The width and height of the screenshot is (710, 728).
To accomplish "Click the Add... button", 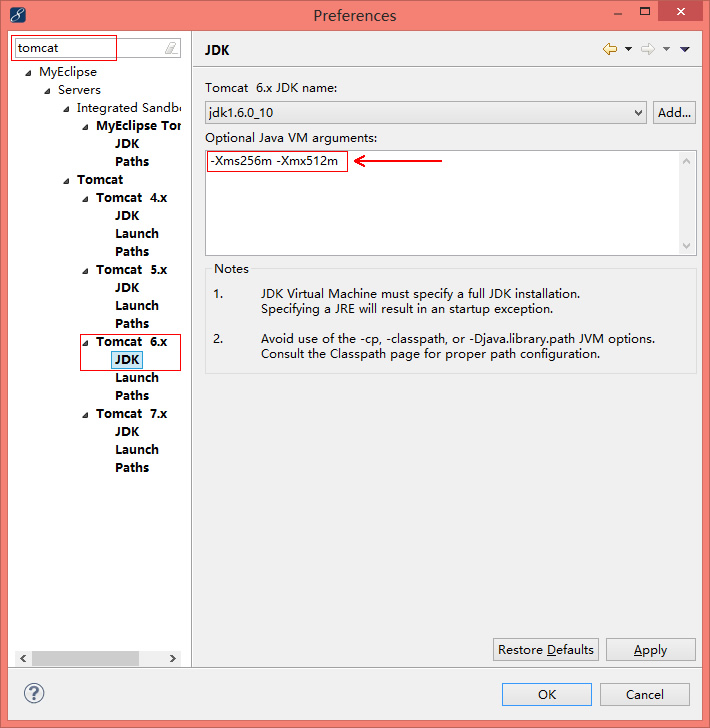I will pos(674,112).
